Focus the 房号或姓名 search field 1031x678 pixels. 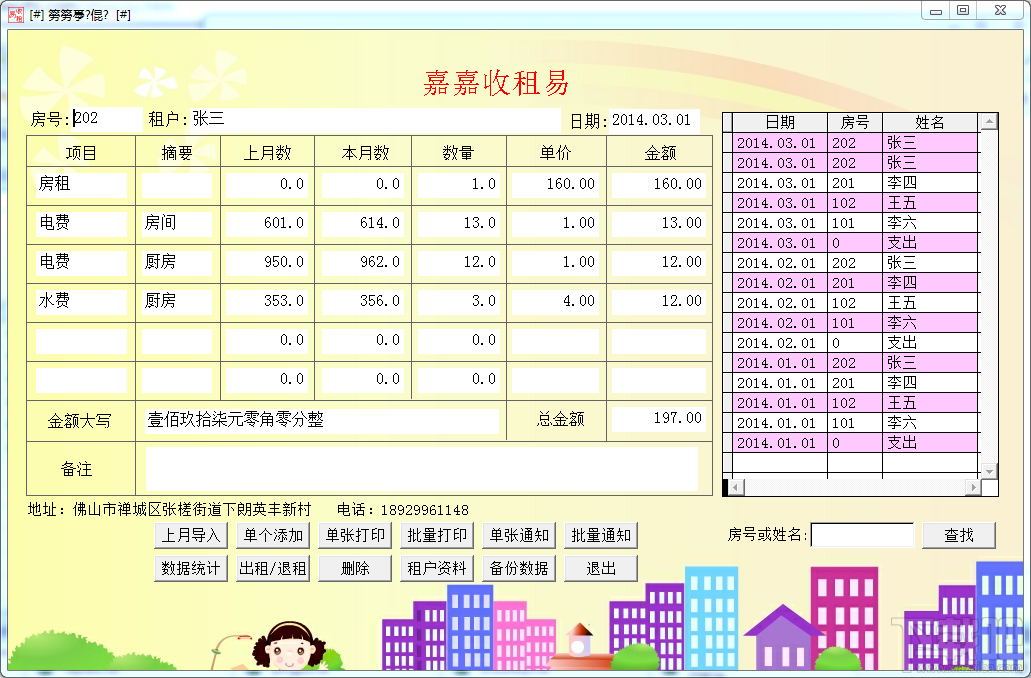(863, 535)
